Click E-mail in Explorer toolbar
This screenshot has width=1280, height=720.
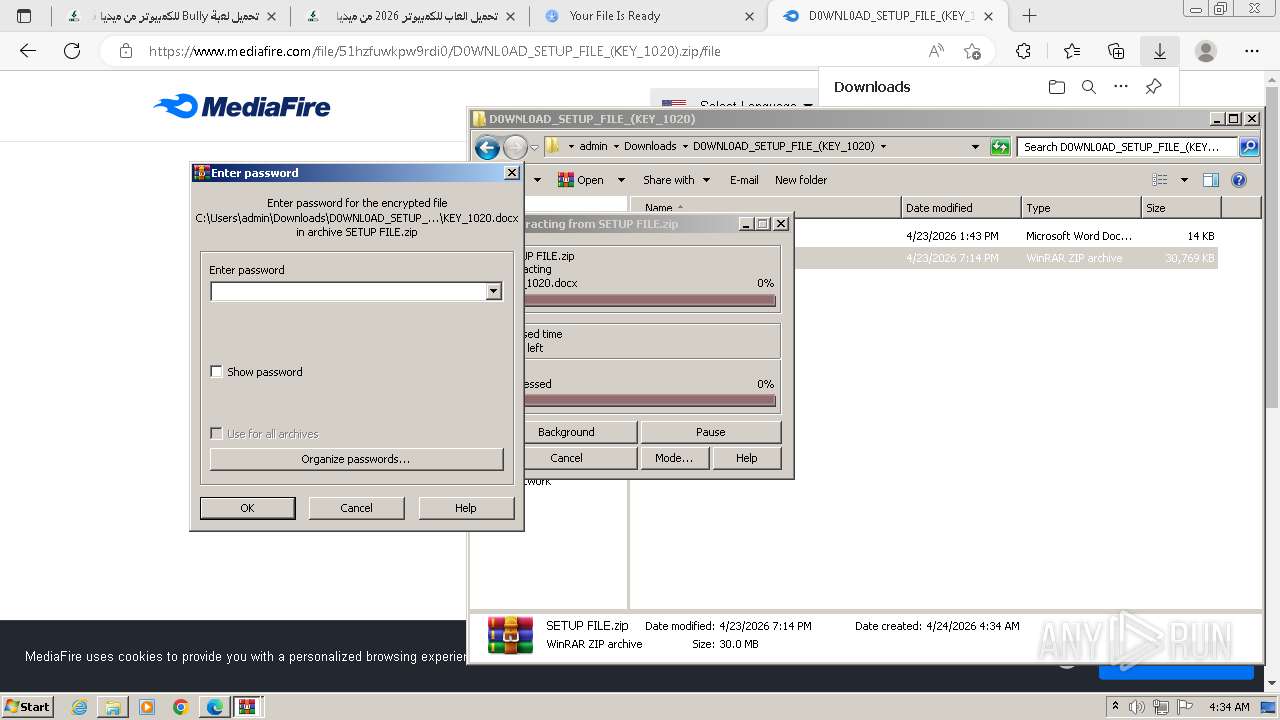coord(744,180)
